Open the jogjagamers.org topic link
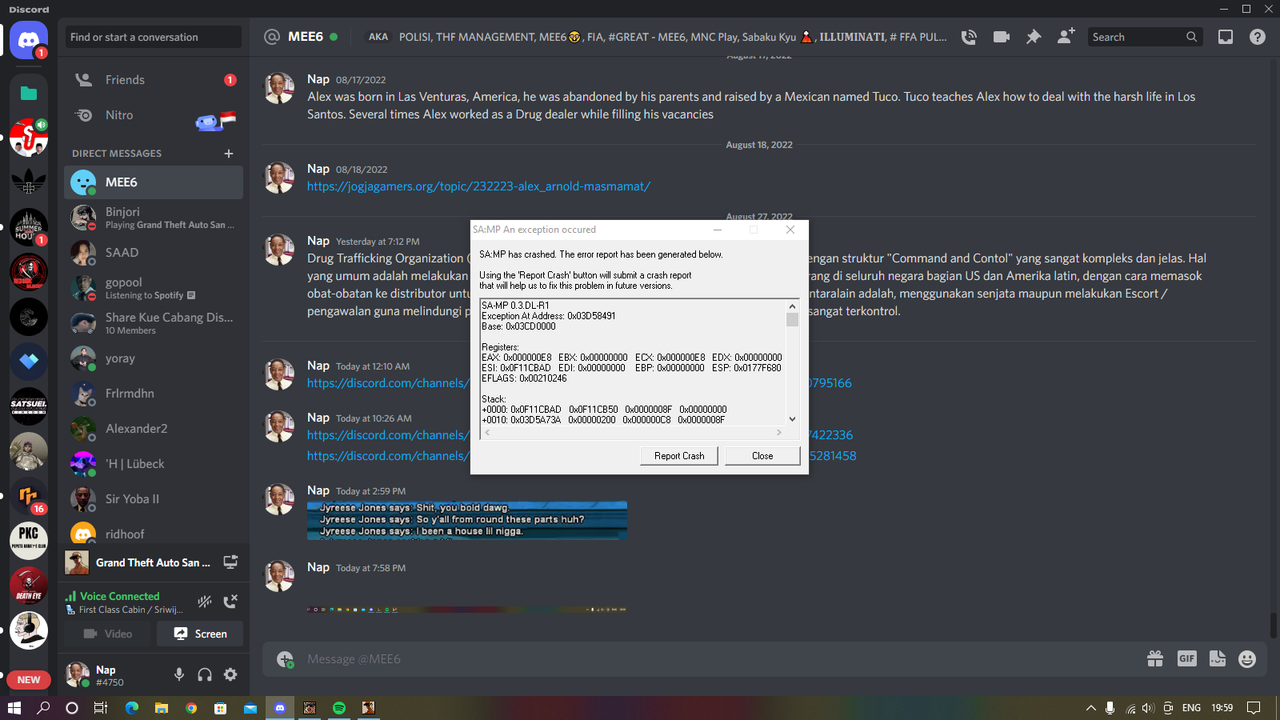 point(478,186)
